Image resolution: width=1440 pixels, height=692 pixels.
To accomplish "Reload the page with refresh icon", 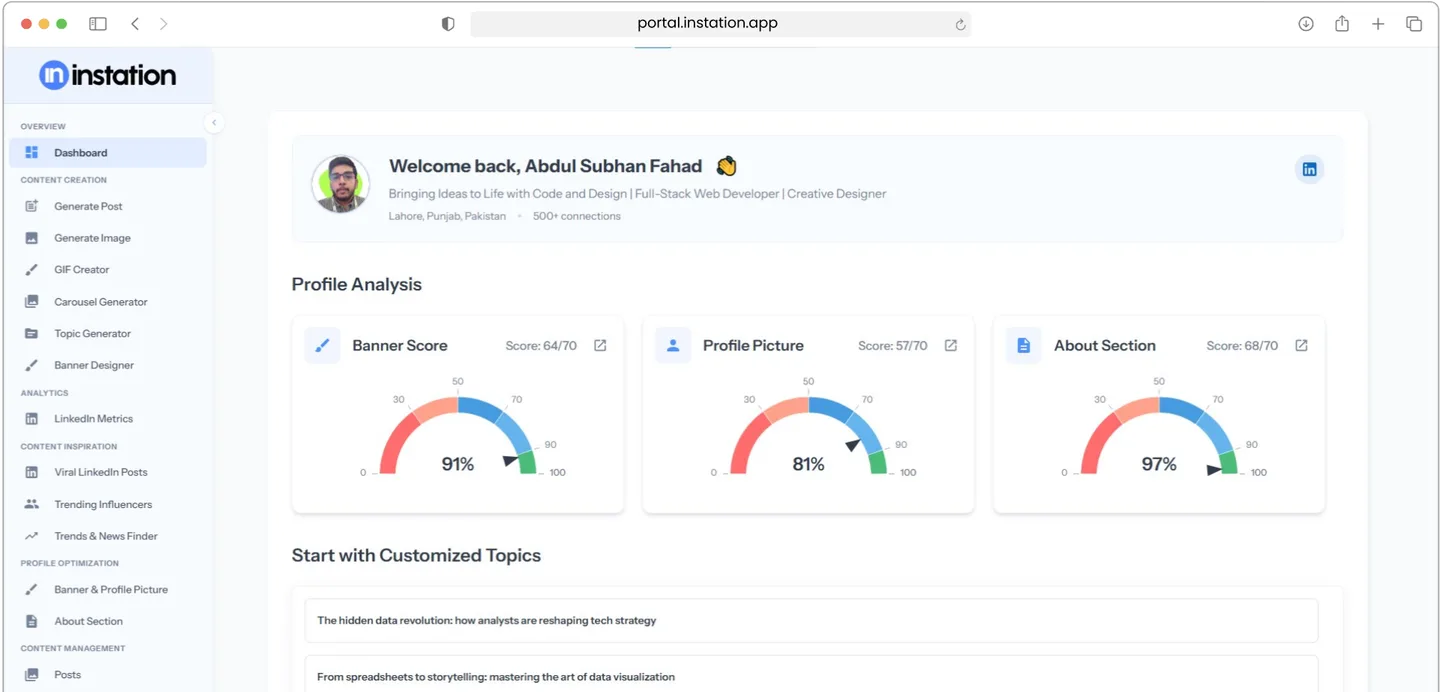I will point(960,24).
